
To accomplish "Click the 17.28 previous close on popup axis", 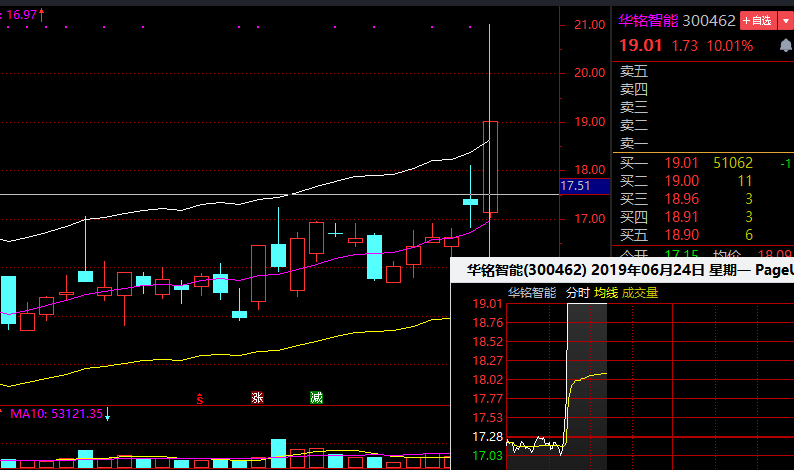I will pos(487,437).
